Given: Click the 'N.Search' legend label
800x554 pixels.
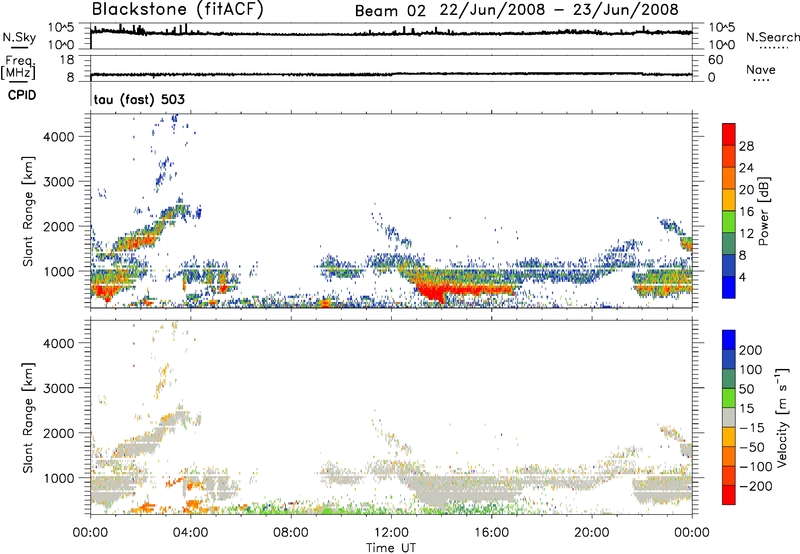Looking at the screenshot, I should tap(772, 37).
